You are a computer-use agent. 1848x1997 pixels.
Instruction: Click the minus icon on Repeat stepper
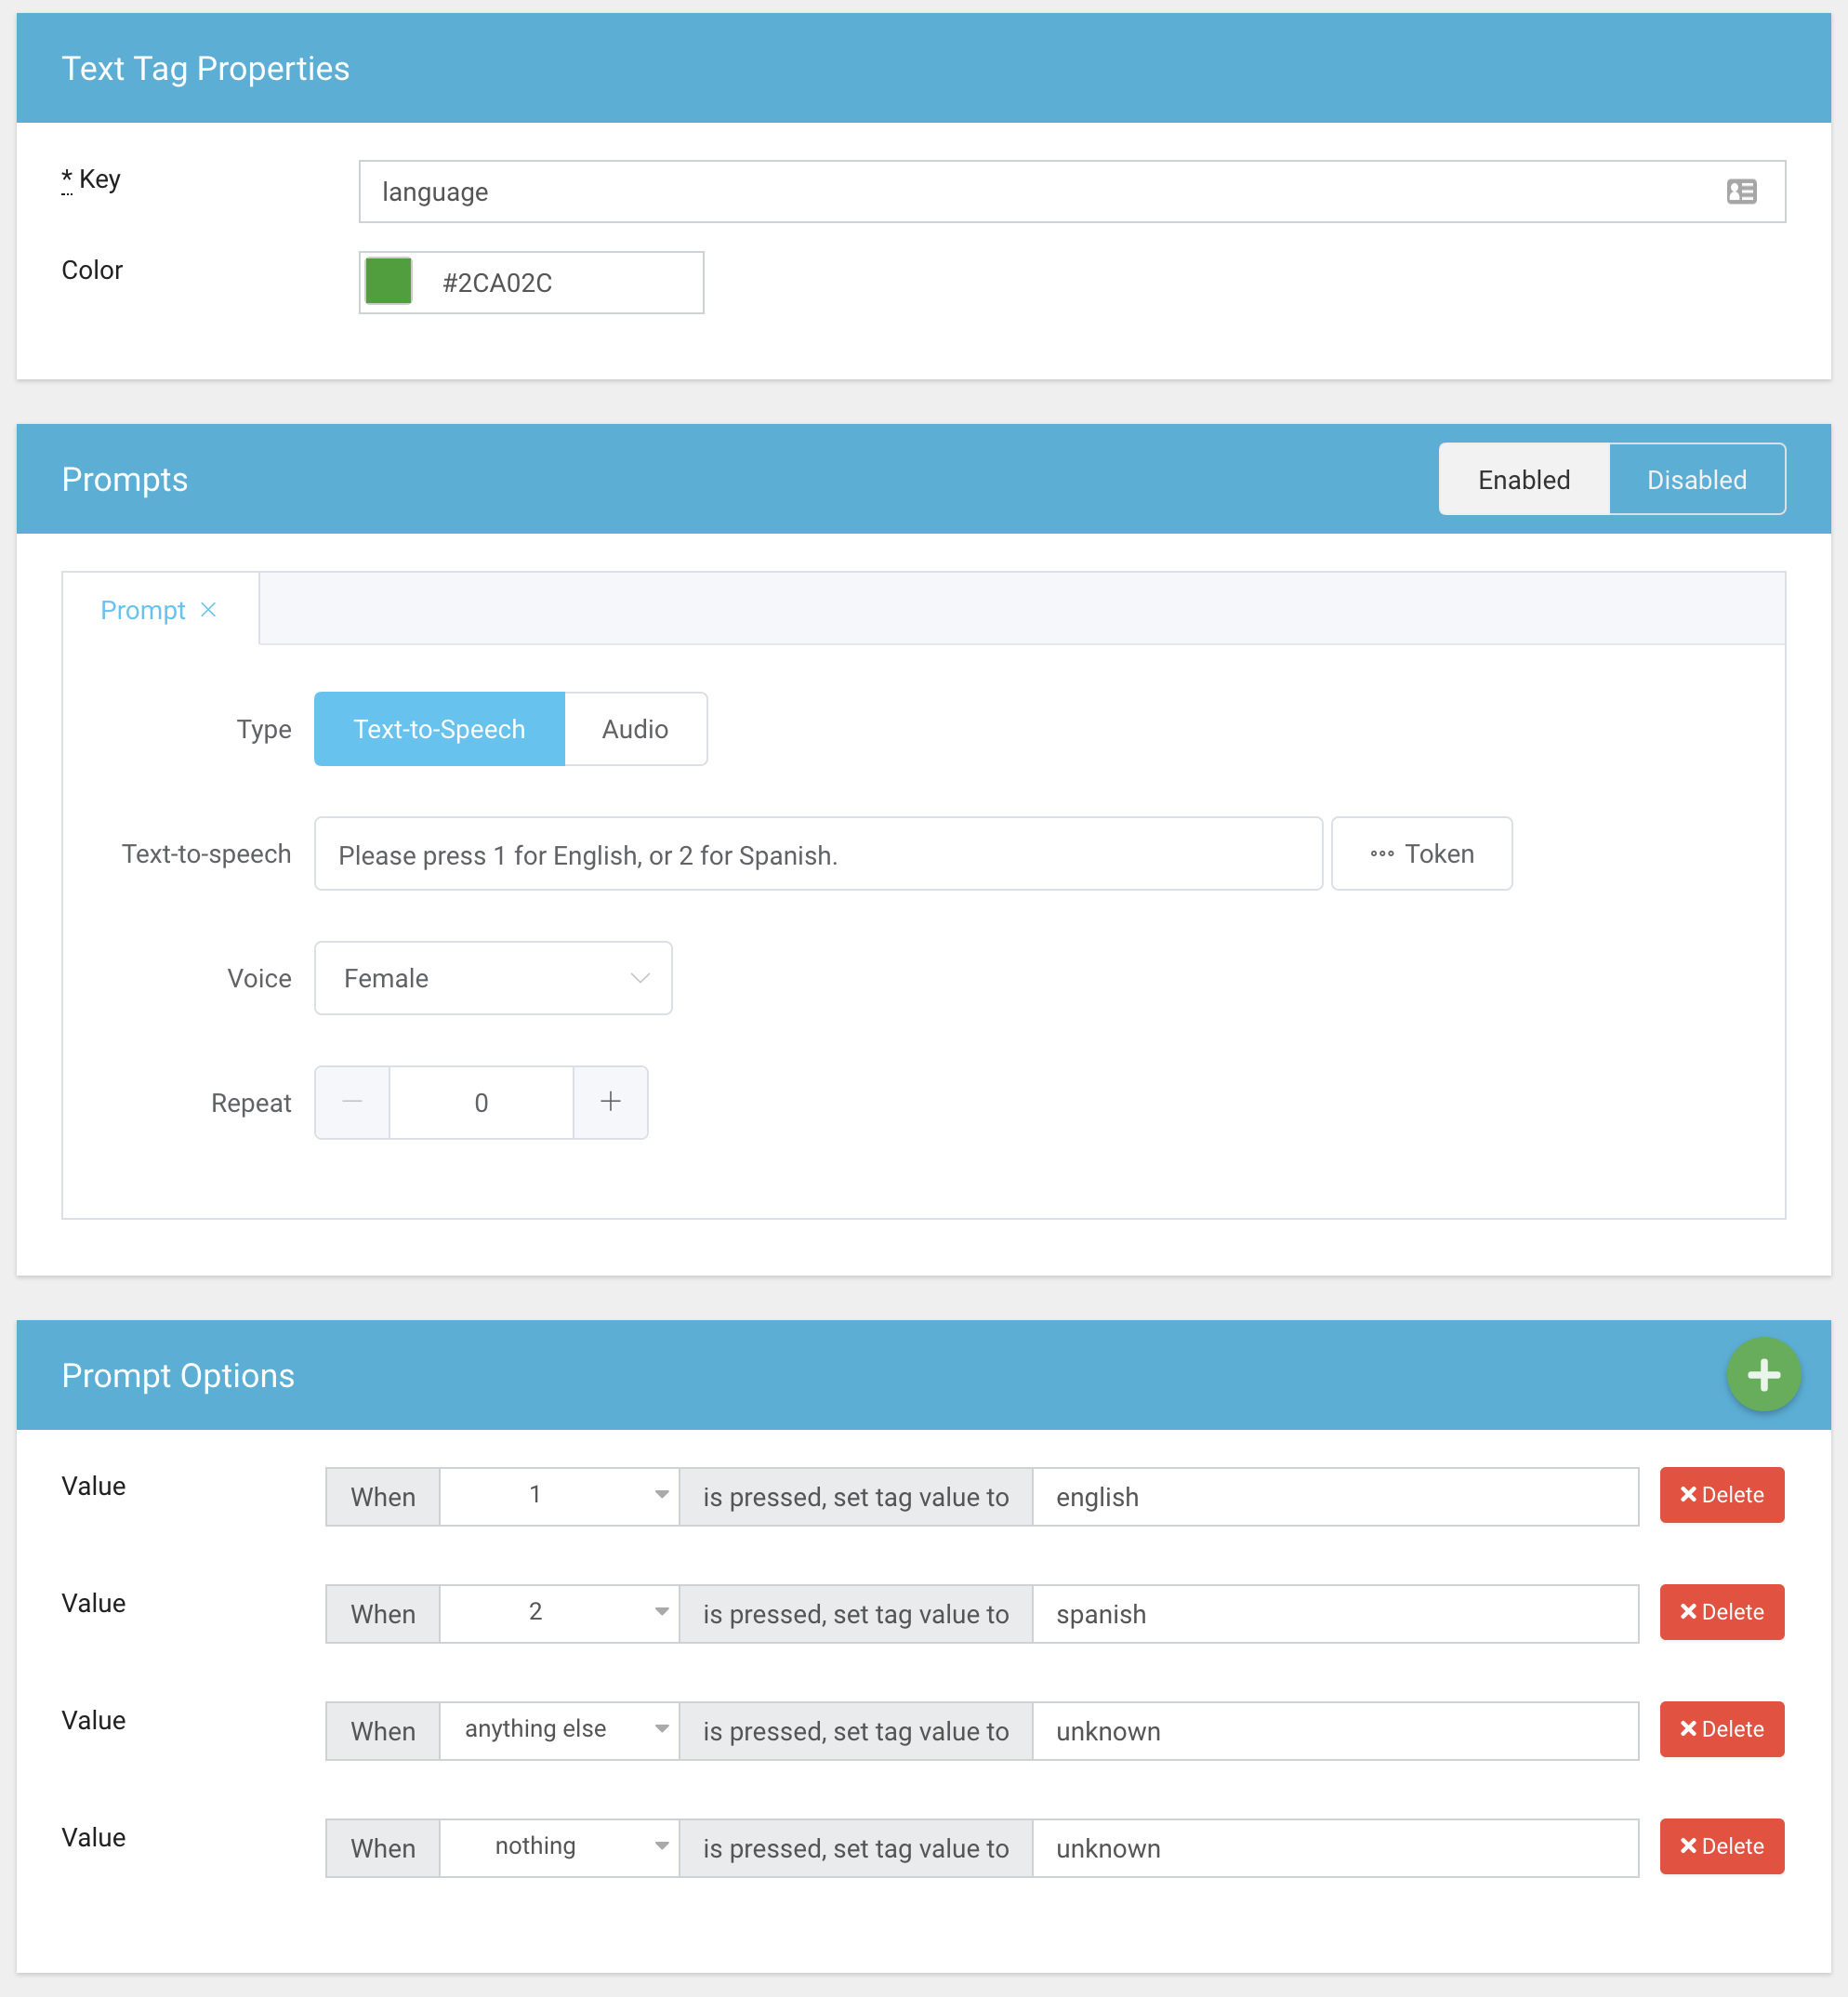pyautogui.click(x=352, y=1102)
